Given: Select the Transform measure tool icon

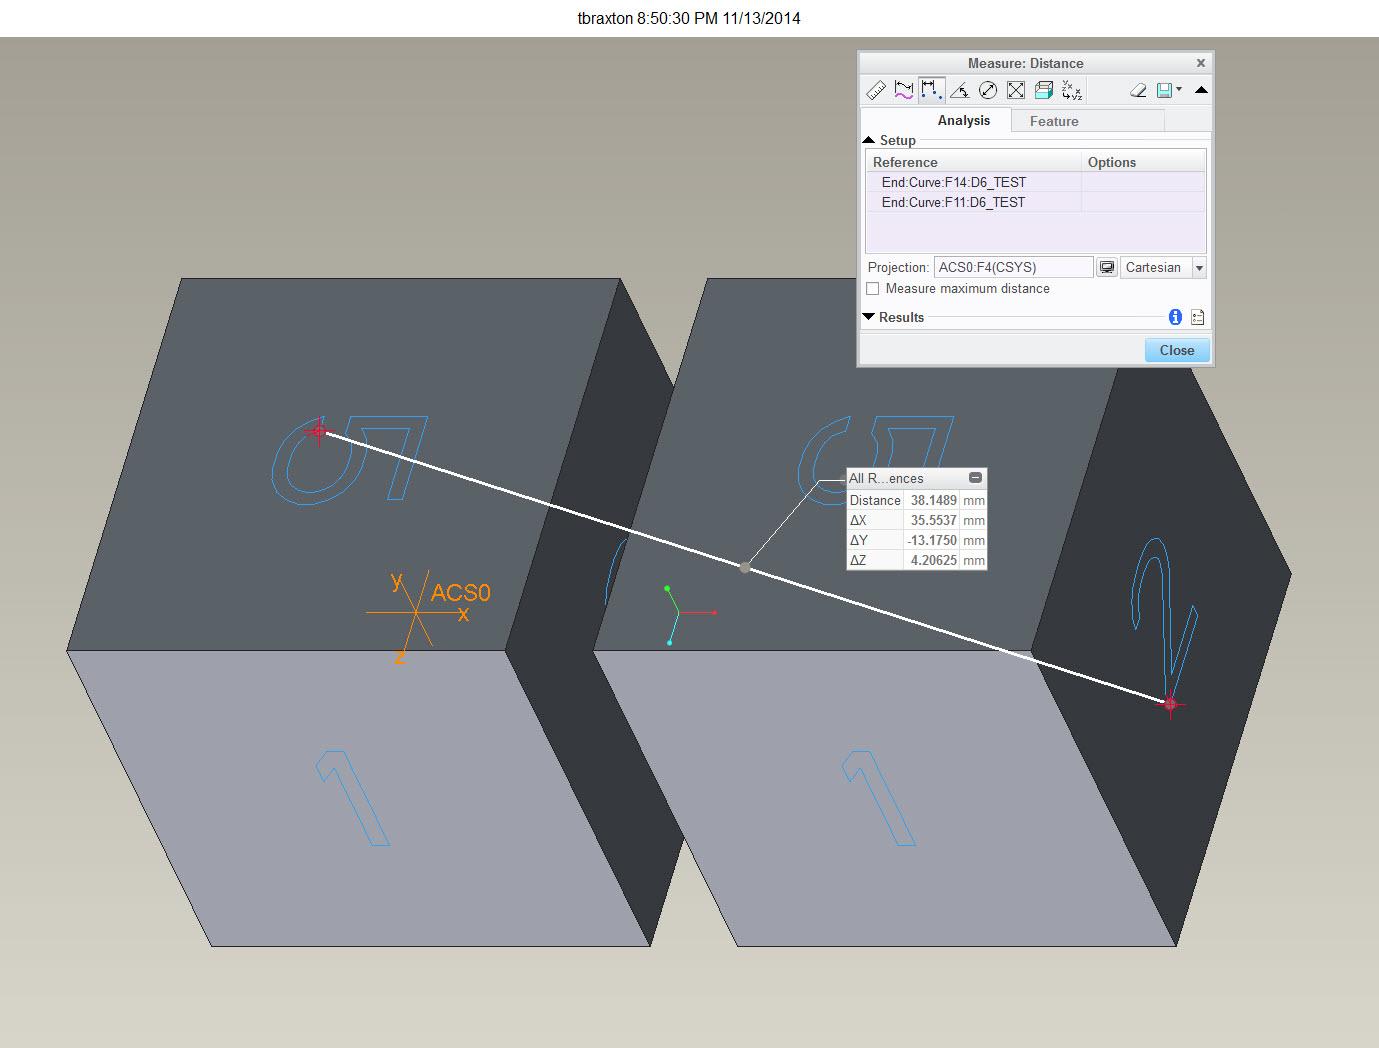Looking at the screenshot, I should click(x=1072, y=90).
